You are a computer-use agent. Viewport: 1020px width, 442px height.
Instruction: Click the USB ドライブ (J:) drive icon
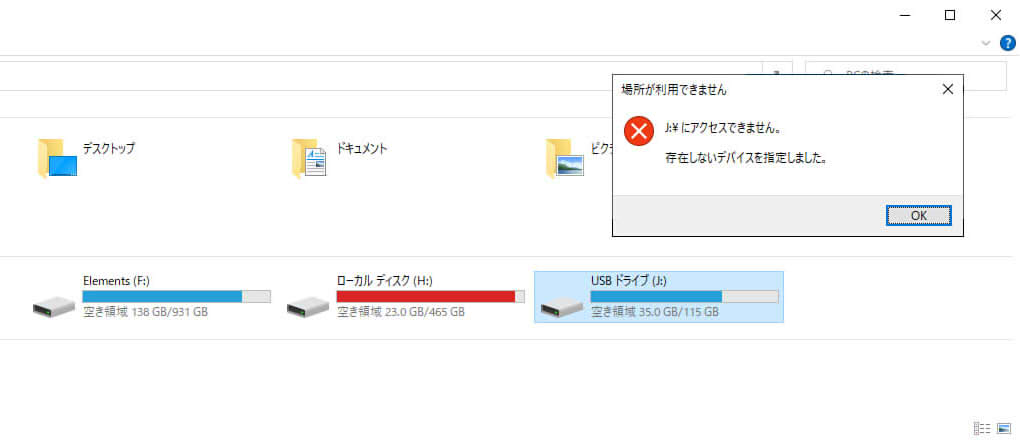(x=562, y=306)
